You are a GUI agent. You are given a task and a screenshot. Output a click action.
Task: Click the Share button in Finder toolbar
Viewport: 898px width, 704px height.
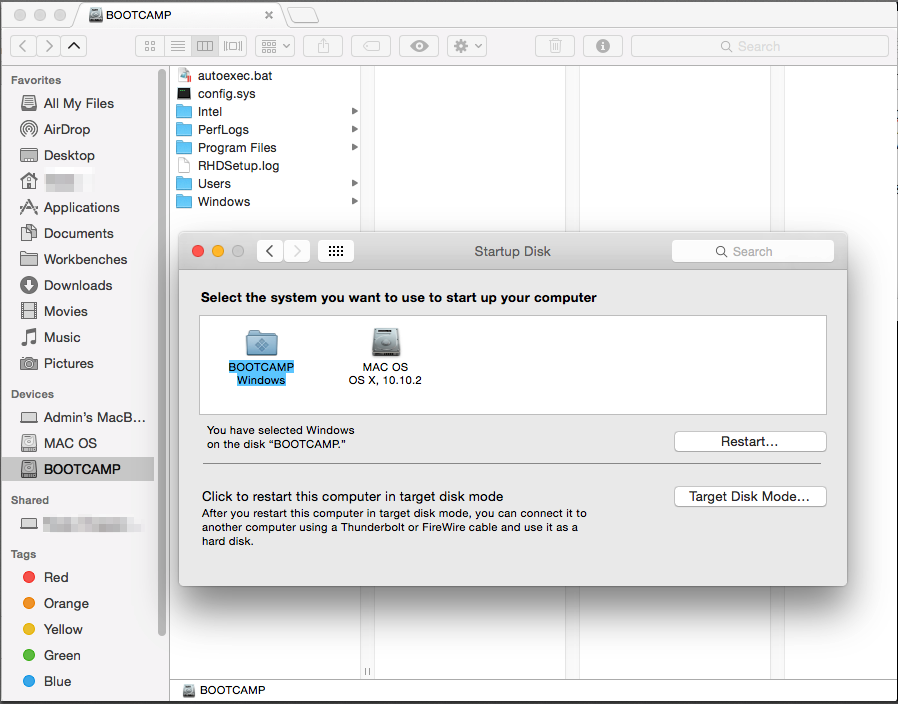point(323,46)
